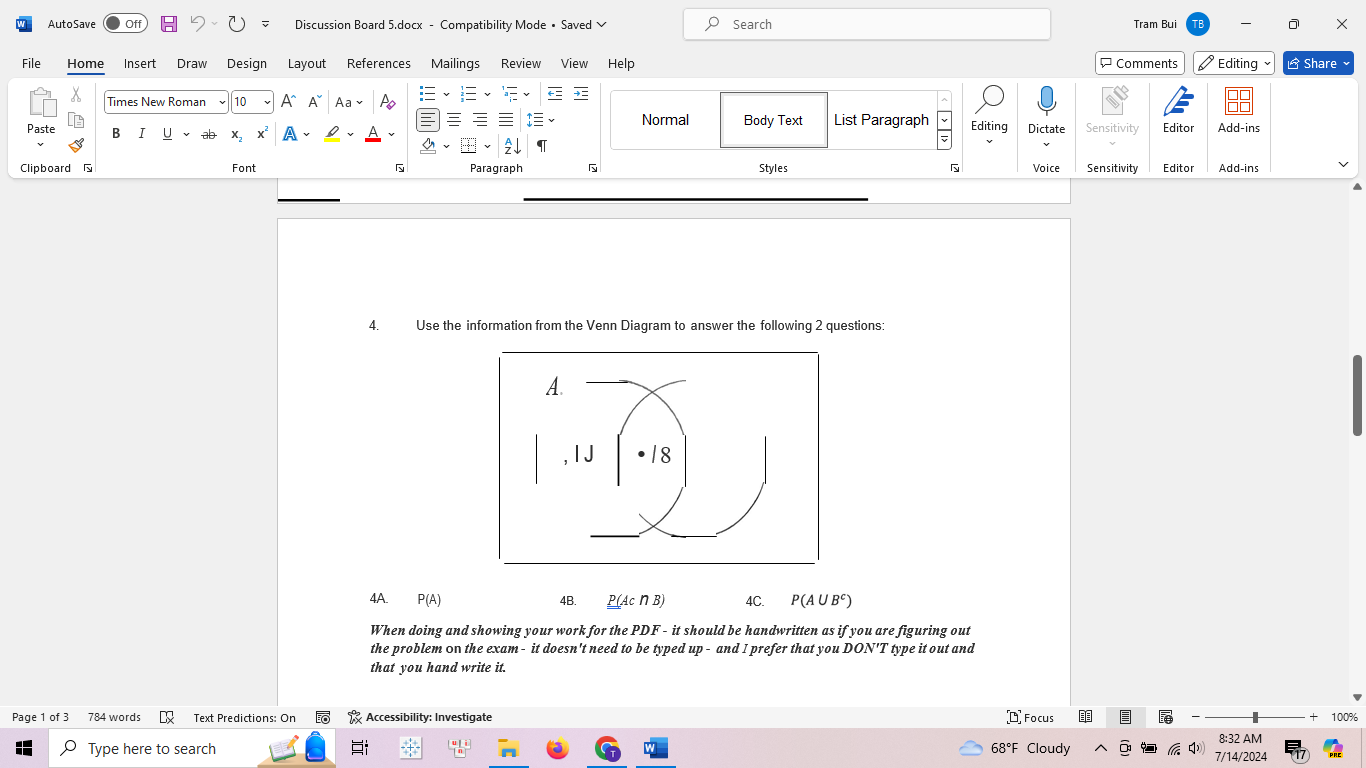Expand the bullets list dropdown arrow
Image resolution: width=1366 pixels, height=768 pixels.
point(446,94)
